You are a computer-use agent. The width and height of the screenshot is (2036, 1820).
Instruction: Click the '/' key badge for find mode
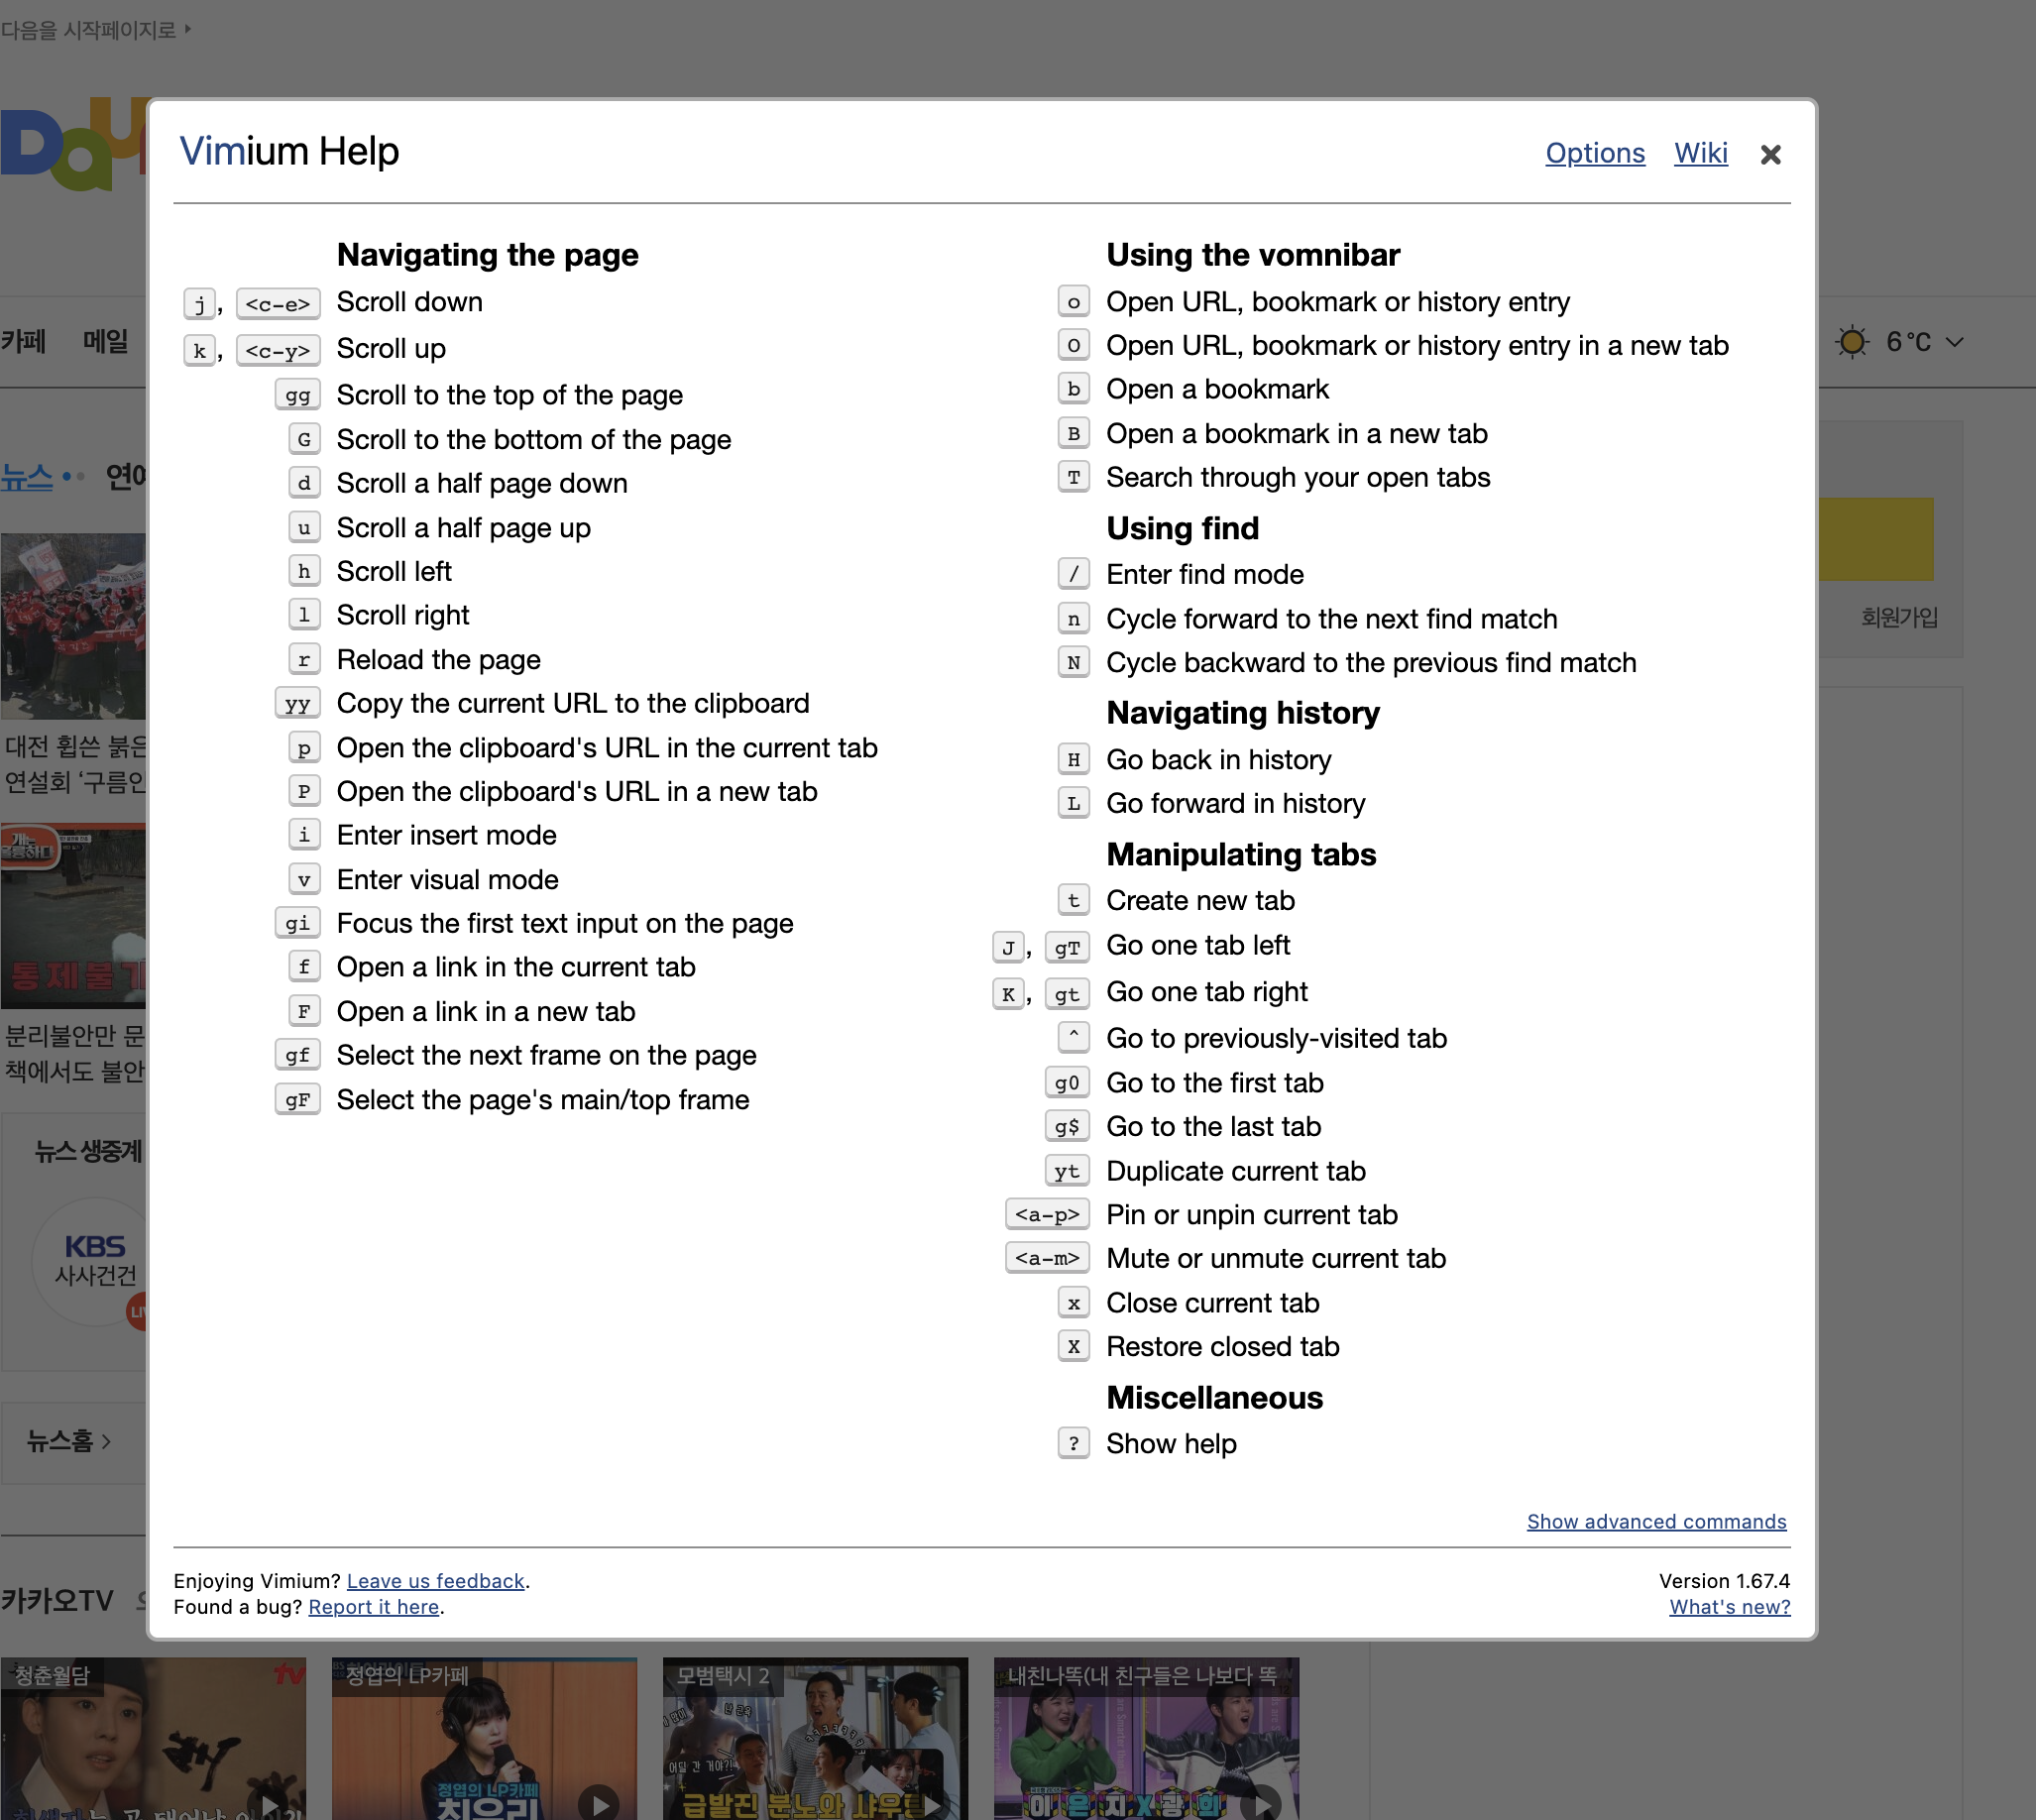[x=1073, y=574]
